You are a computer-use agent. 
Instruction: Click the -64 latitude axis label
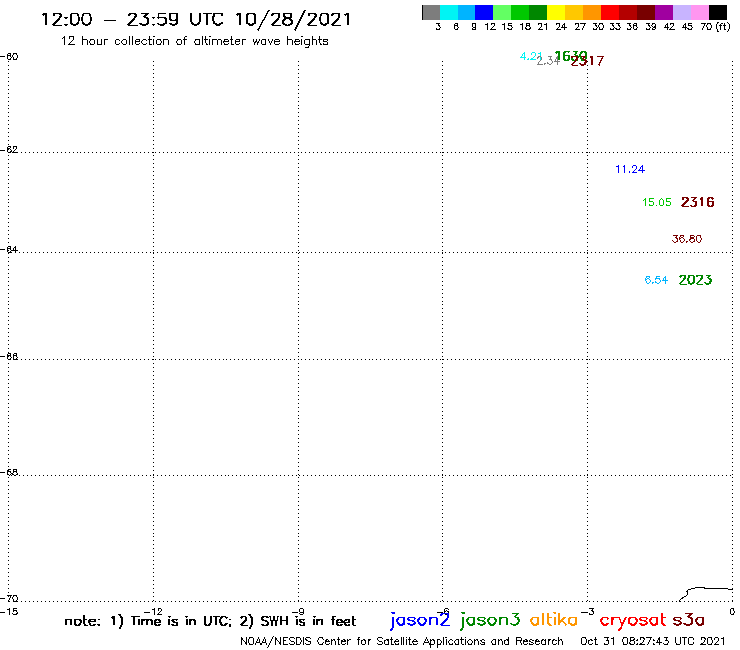tap(9, 249)
